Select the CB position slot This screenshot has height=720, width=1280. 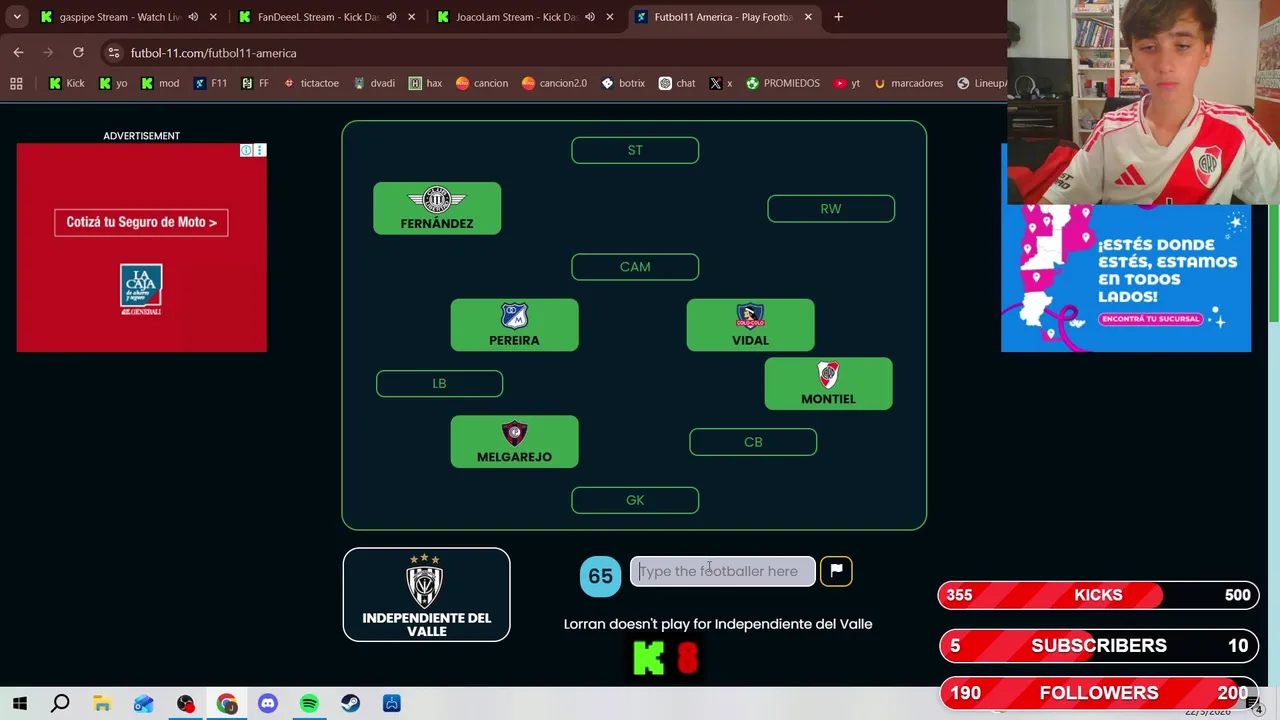753,442
